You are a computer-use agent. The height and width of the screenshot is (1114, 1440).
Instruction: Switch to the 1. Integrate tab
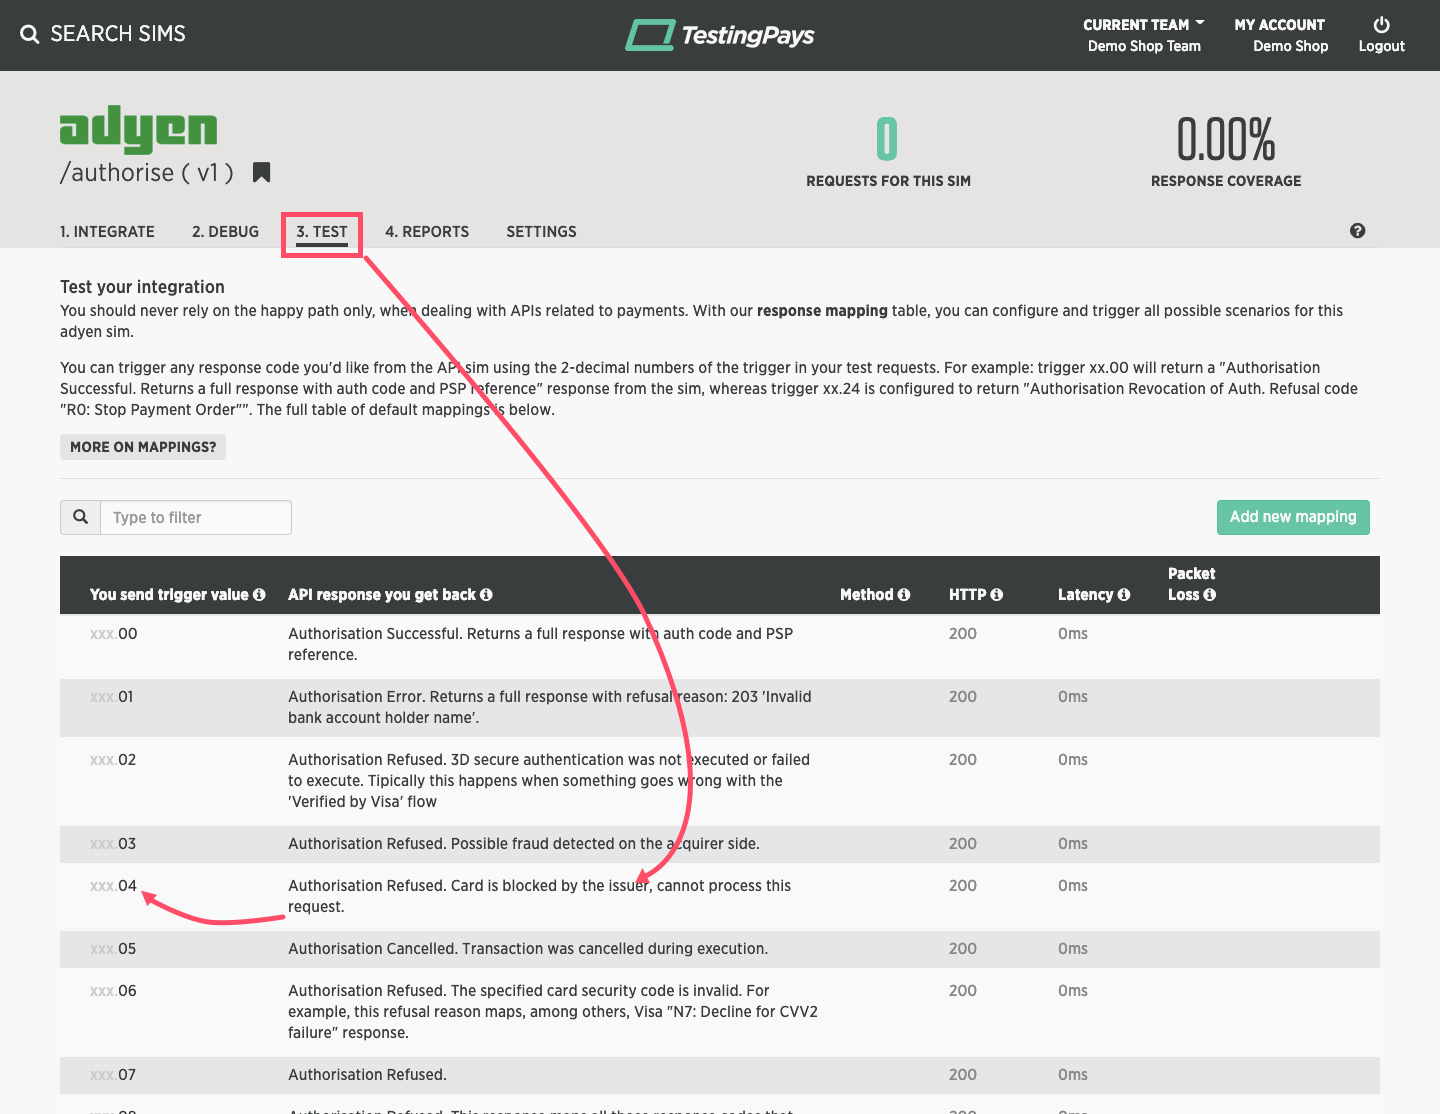pyautogui.click(x=107, y=232)
